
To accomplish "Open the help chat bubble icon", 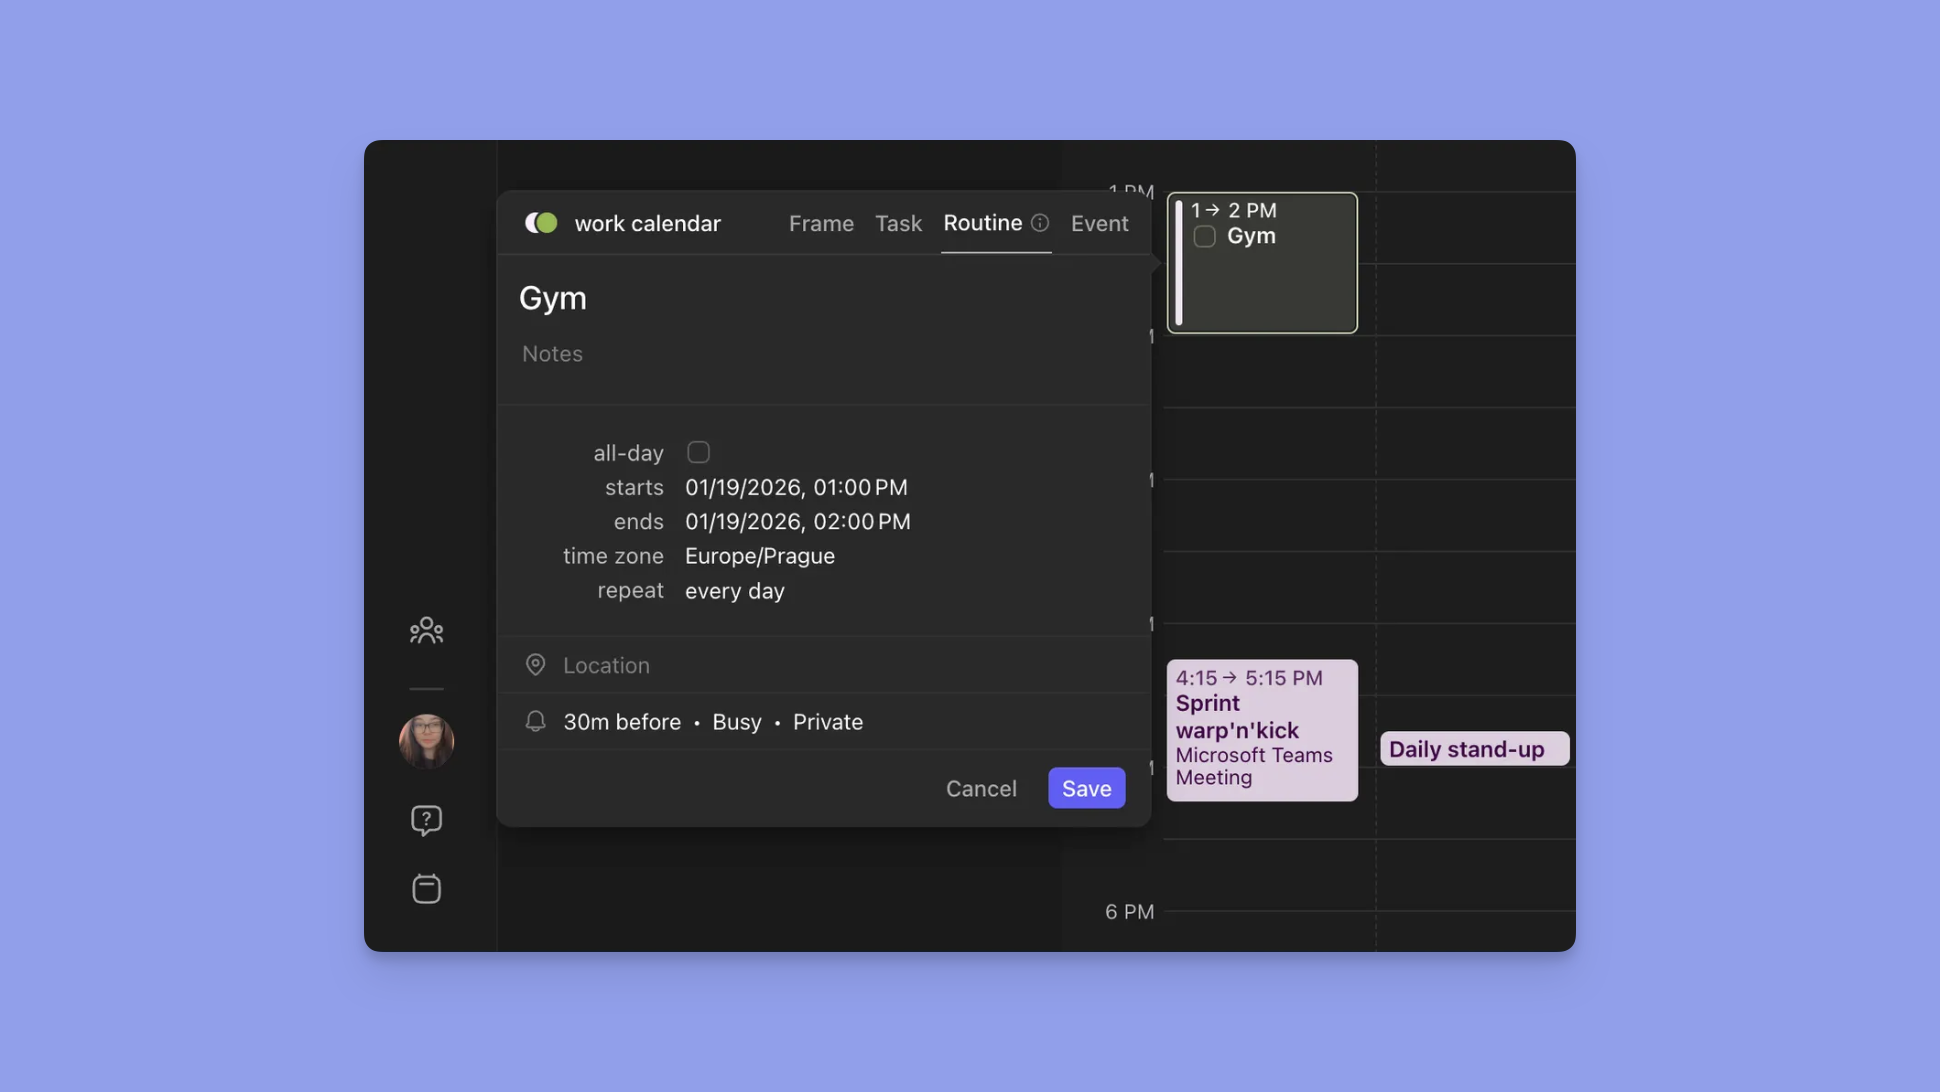I will click(x=426, y=820).
